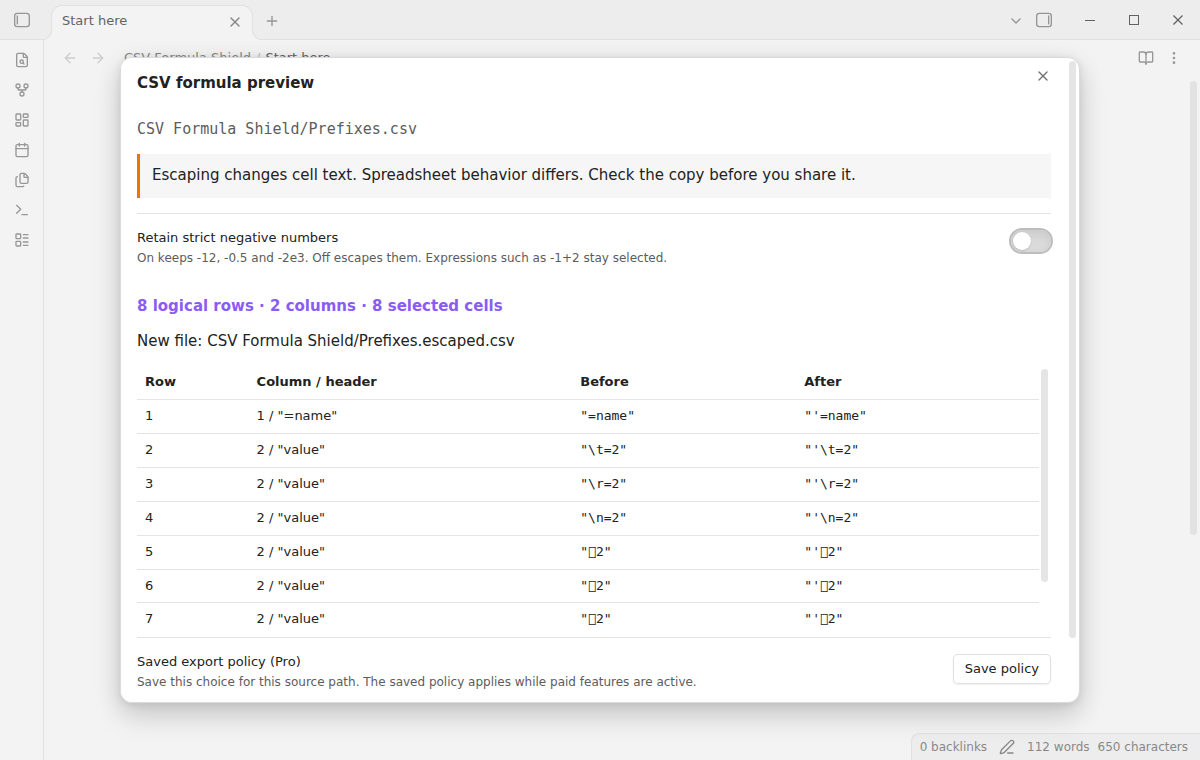Click the After cell "'\t=2"
The height and width of the screenshot is (760, 1200).
tap(832, 450)
